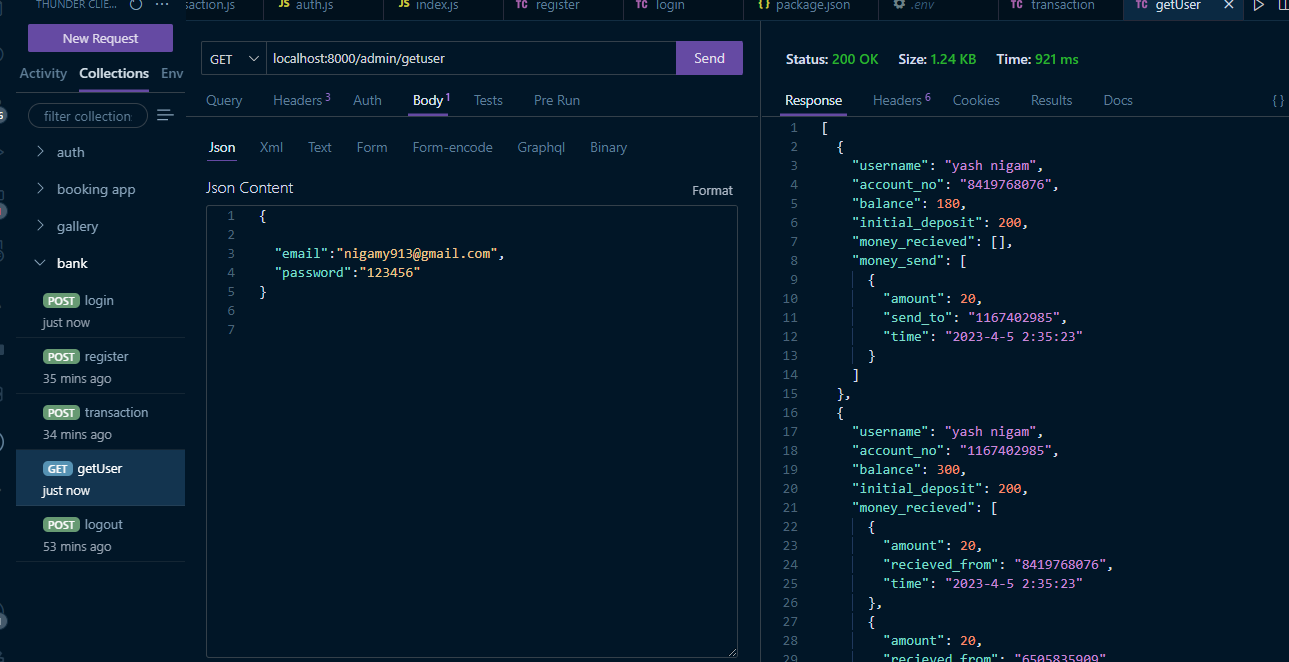Select the Xml body type tab
The height and width of the screenshot is (662, 1289).
pos(271,147)
